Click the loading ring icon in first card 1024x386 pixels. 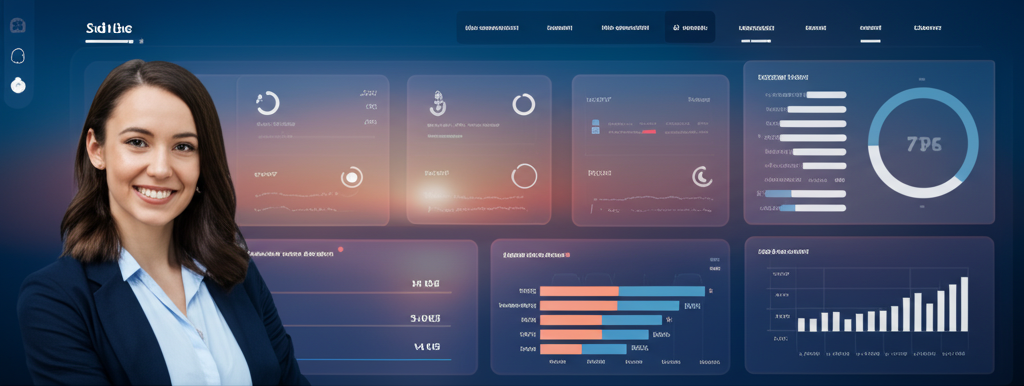pos(268,103)
